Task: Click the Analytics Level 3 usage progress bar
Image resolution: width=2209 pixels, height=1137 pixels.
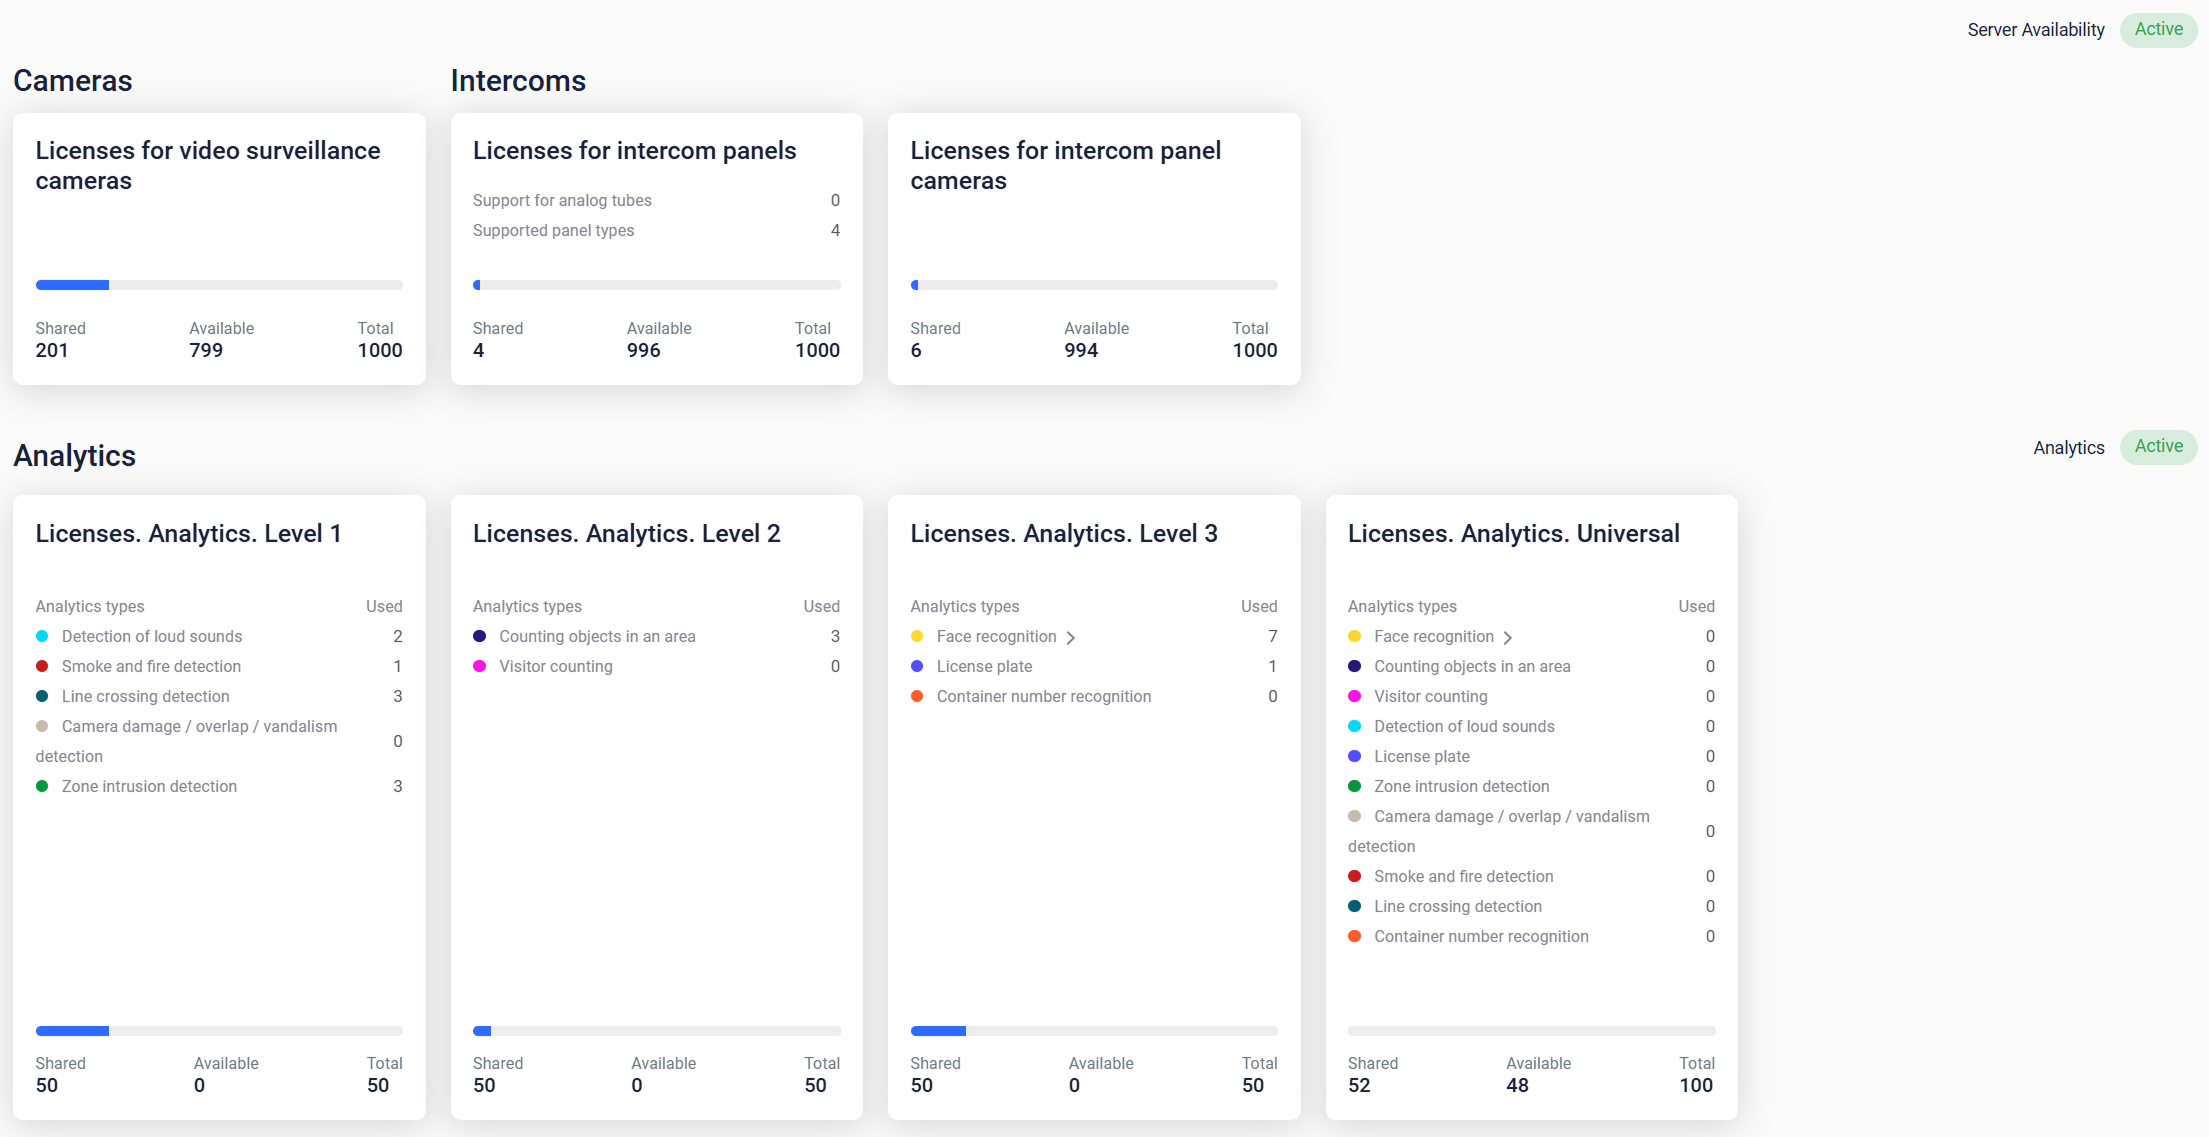Action: click(1094, 1031)
